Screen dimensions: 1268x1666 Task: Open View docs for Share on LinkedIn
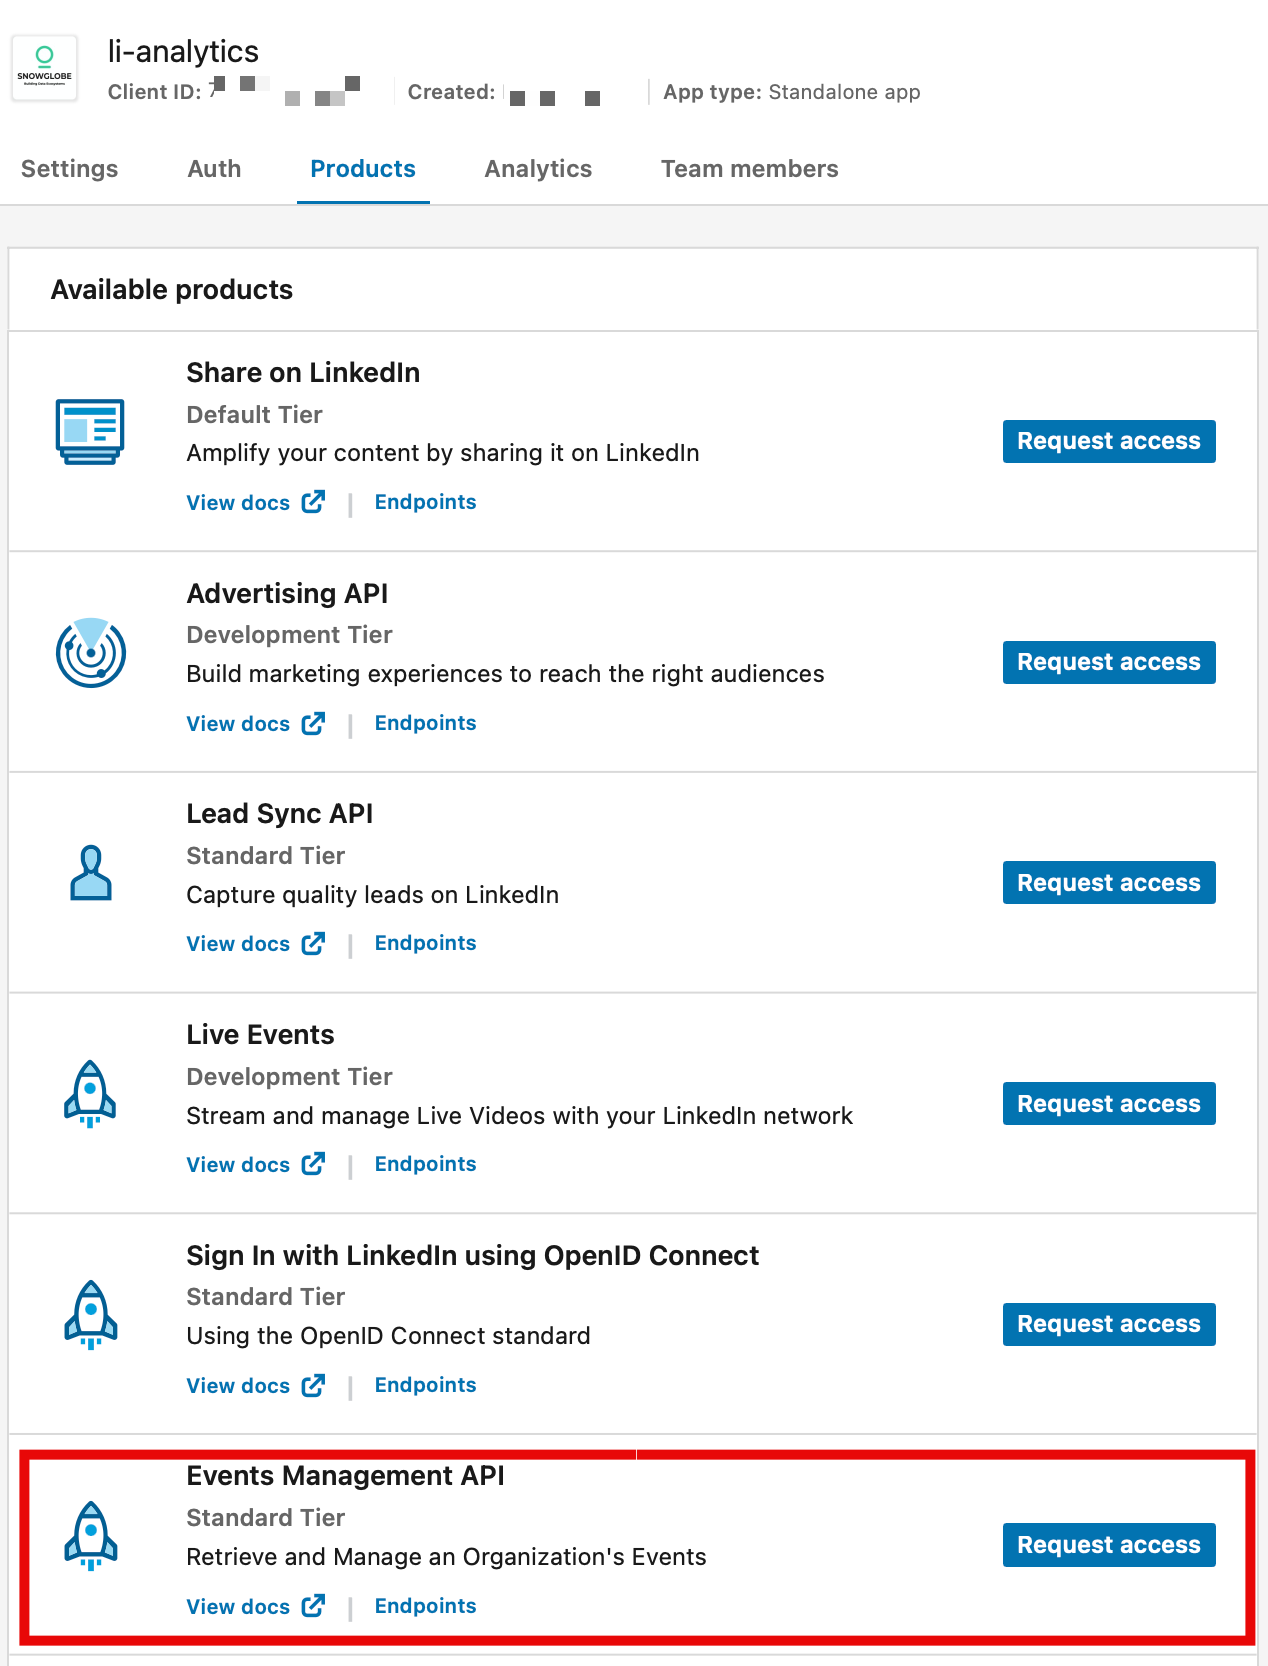pos(256,503)
